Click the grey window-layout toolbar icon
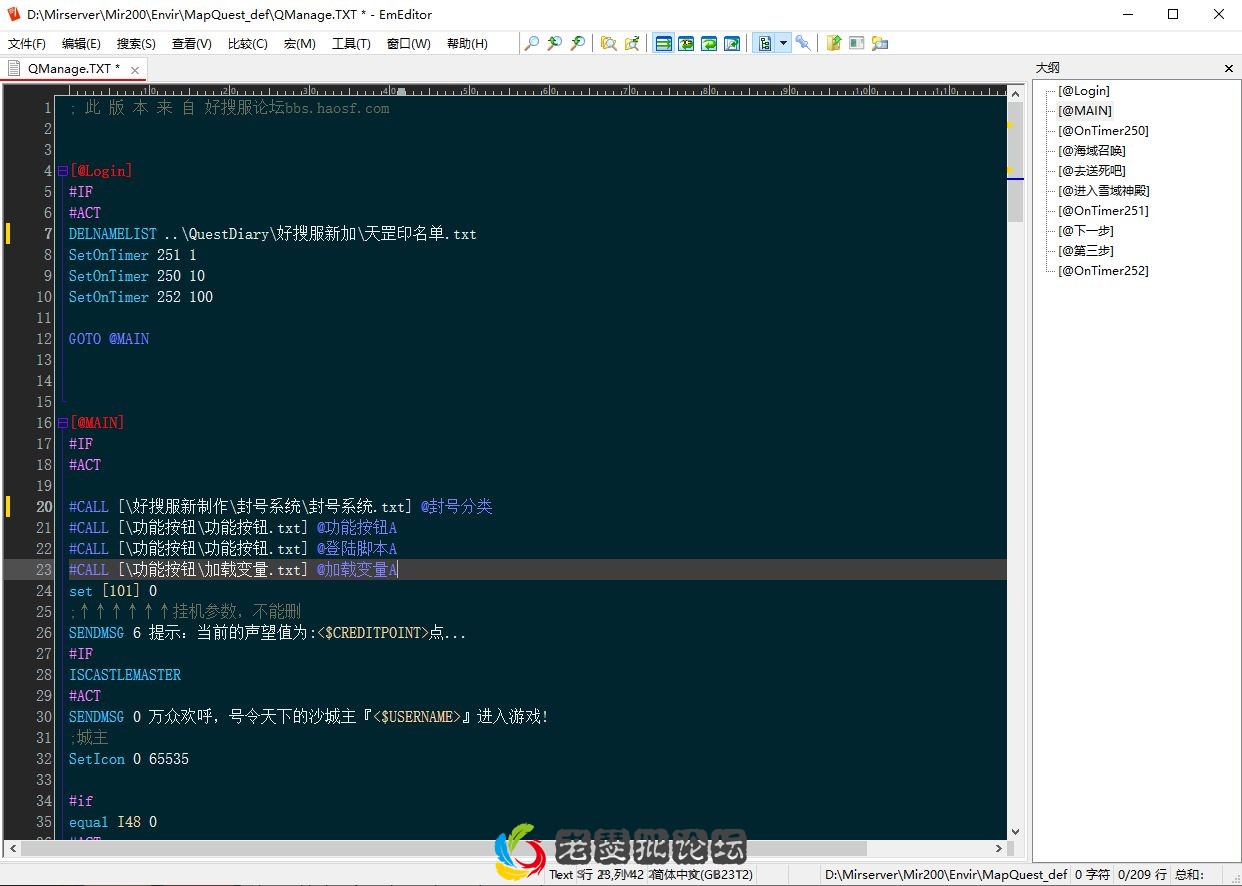The image size is (1242, 886). (857, 43)
